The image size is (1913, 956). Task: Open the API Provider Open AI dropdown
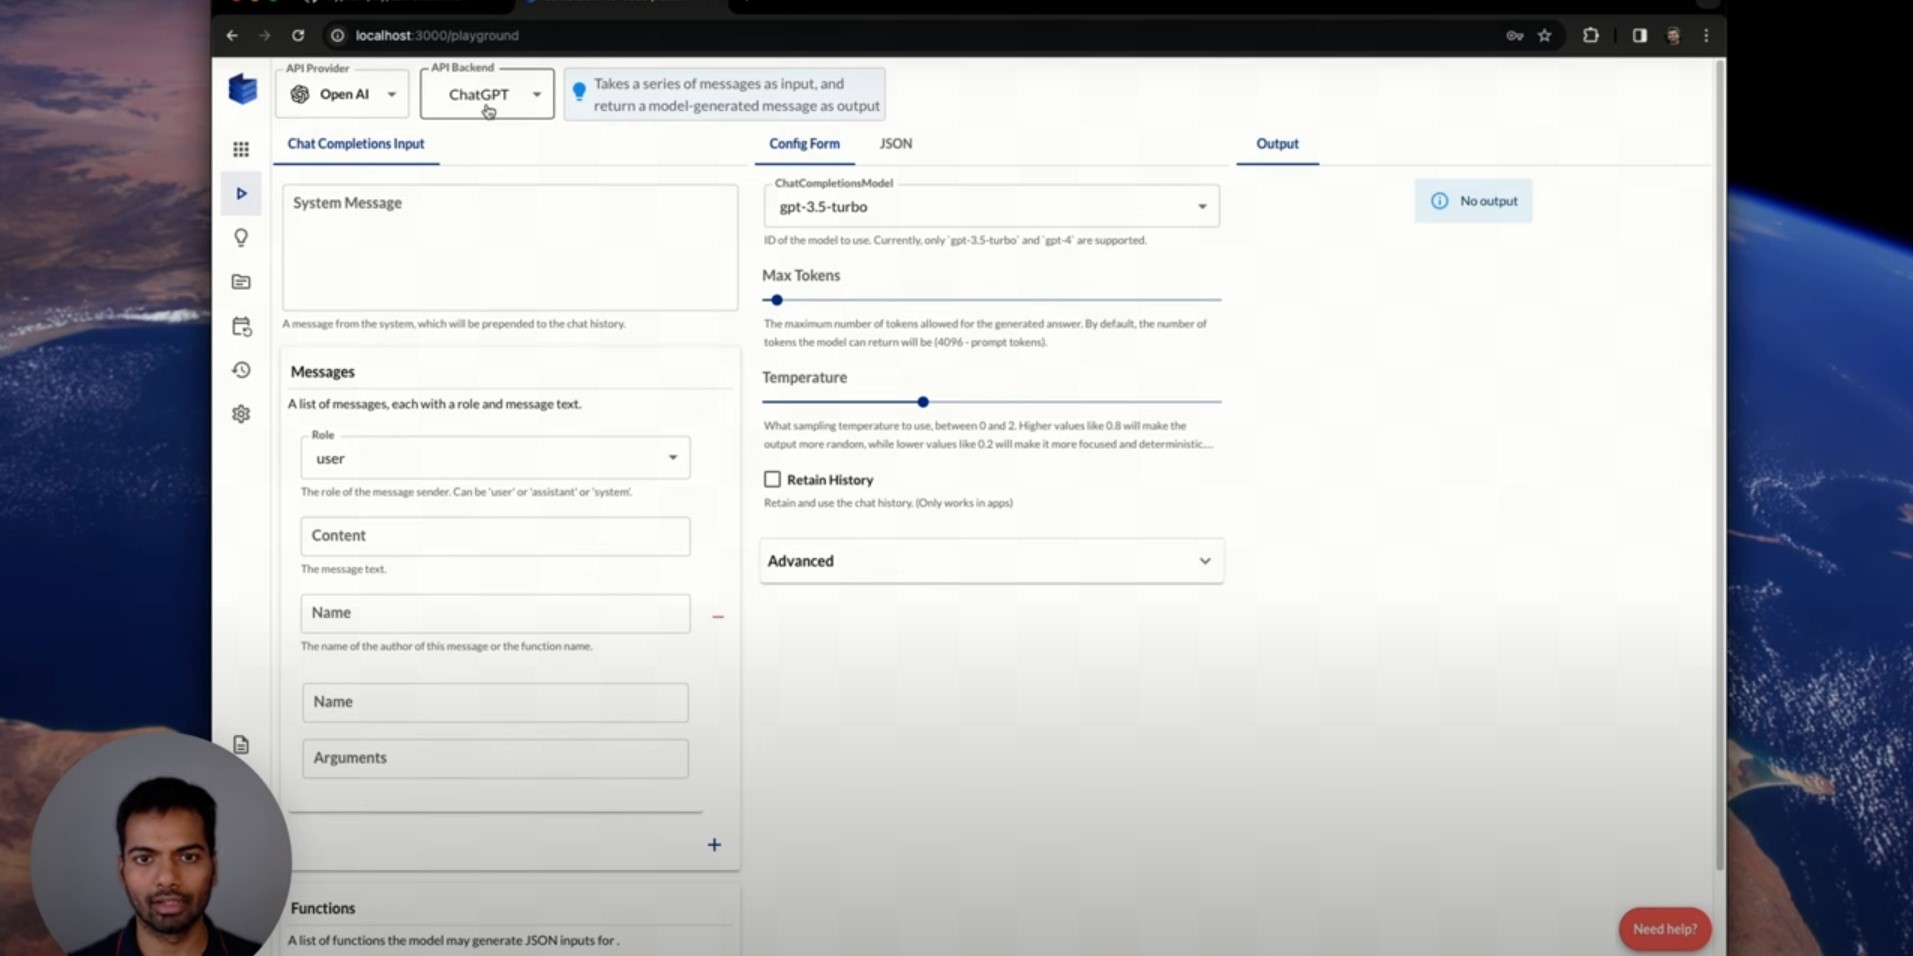[342, 94]
